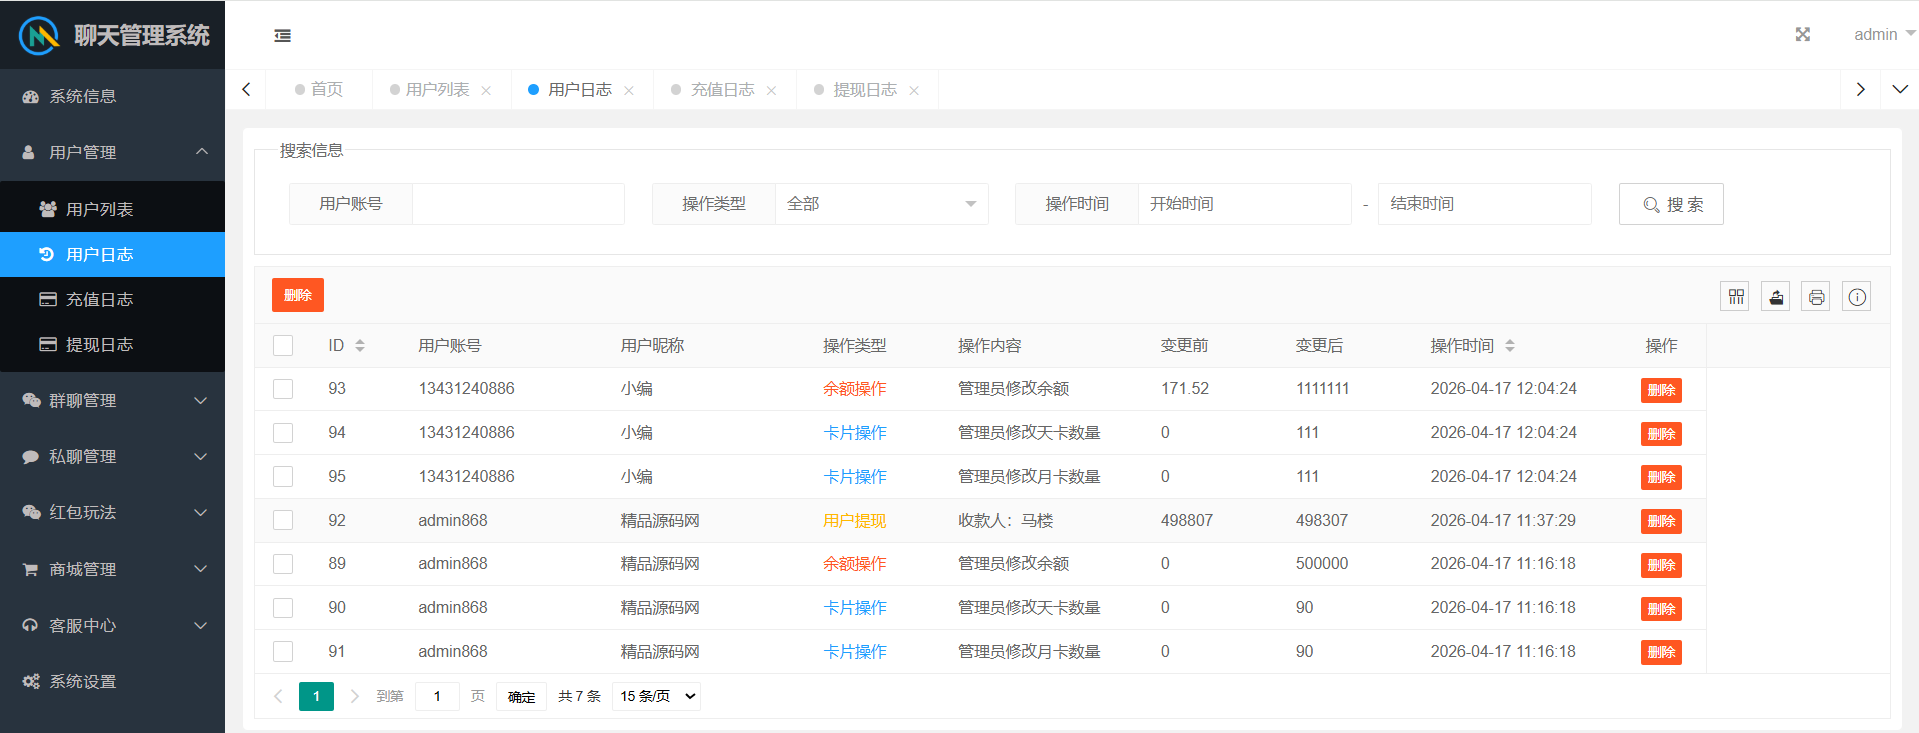Open the 操作类型 dropdown showing 全部
Screen dimensions: 1919x733
(880, 204)
